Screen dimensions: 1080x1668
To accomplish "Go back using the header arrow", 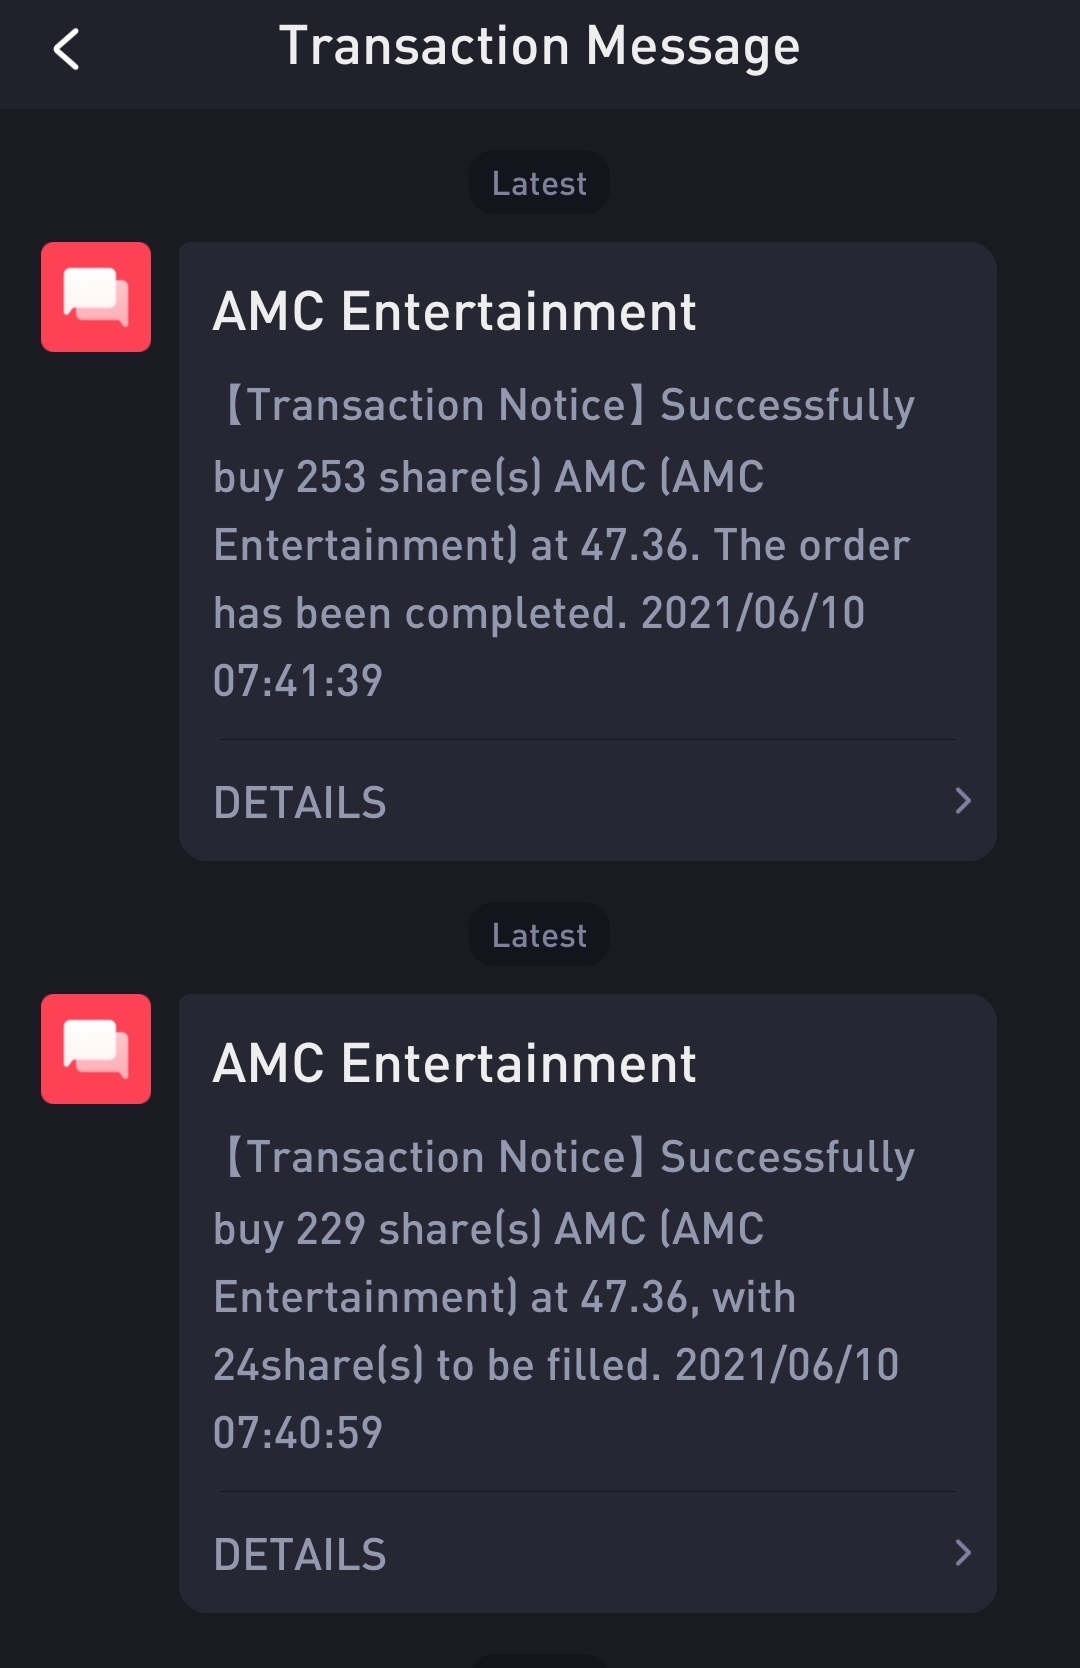I will [66, 49].
